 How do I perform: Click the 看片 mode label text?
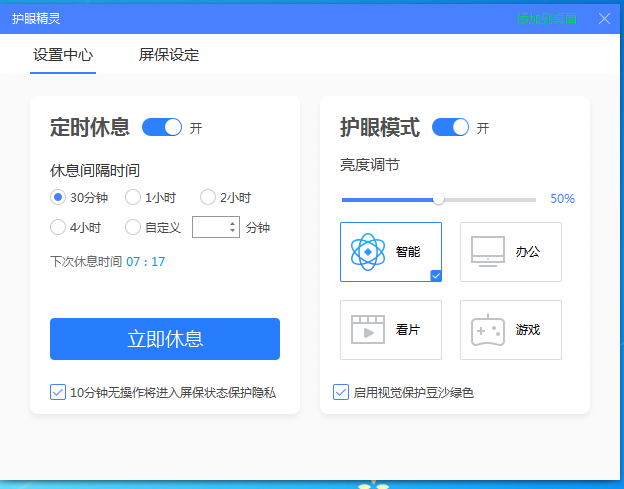[x=408, y=329]
